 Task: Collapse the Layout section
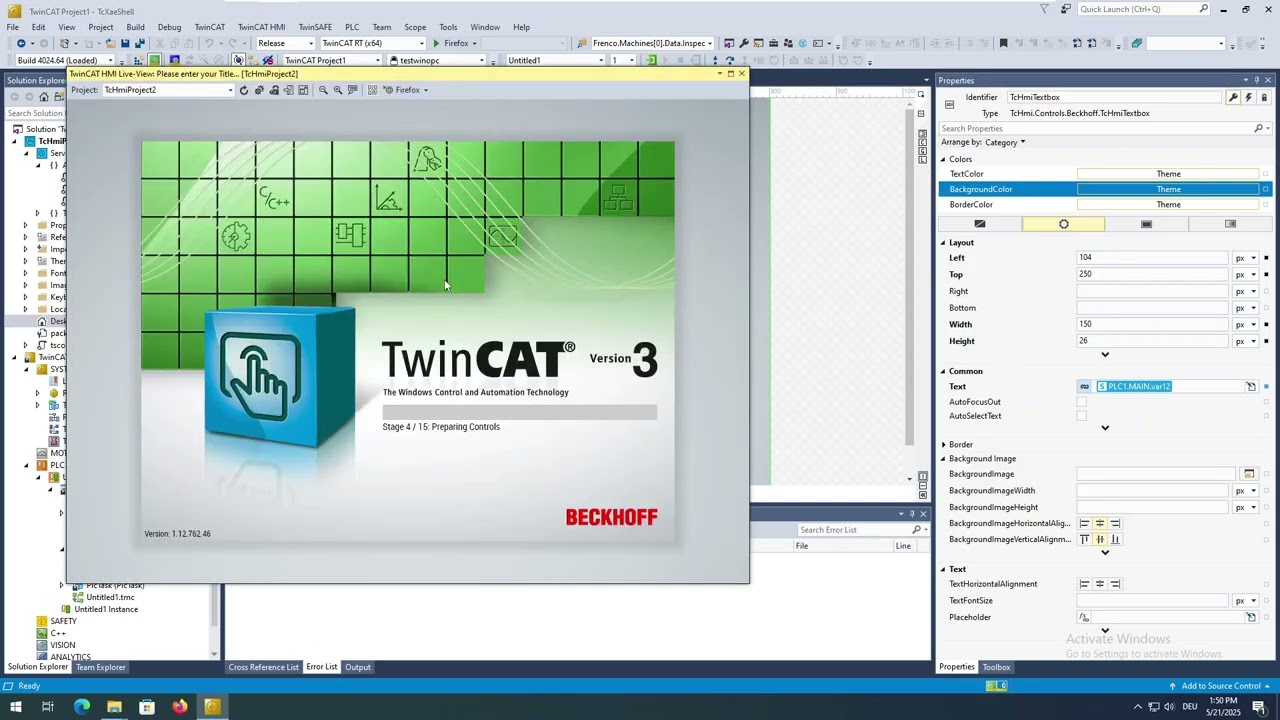tap(943, 243)
